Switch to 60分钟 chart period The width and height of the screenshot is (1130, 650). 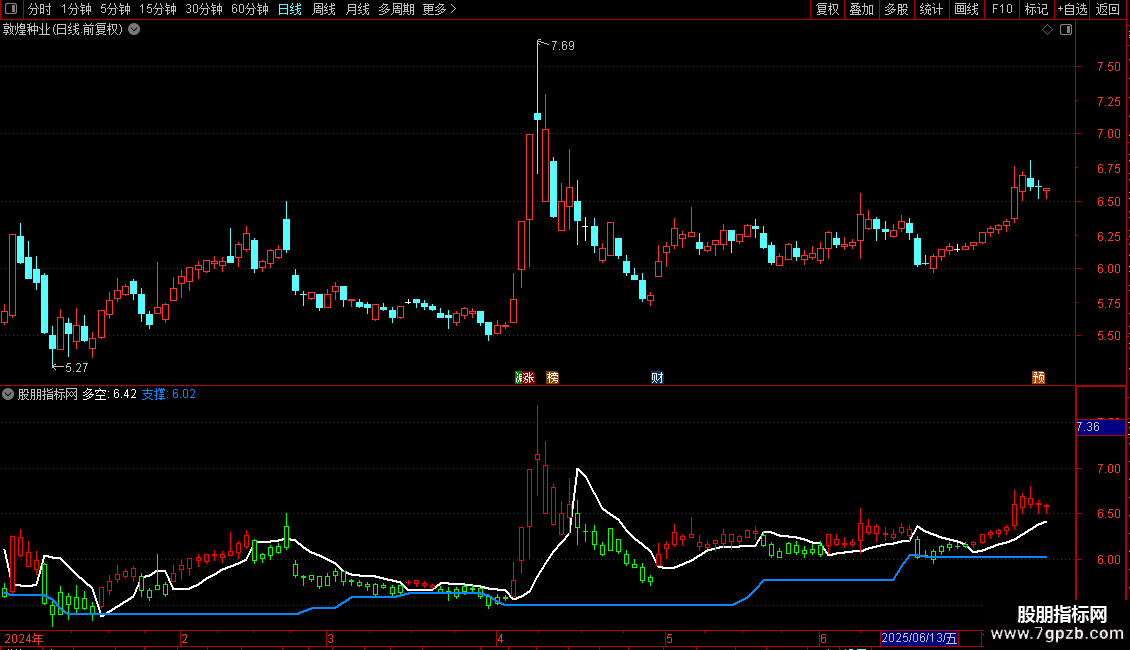(x=249, y=9)
